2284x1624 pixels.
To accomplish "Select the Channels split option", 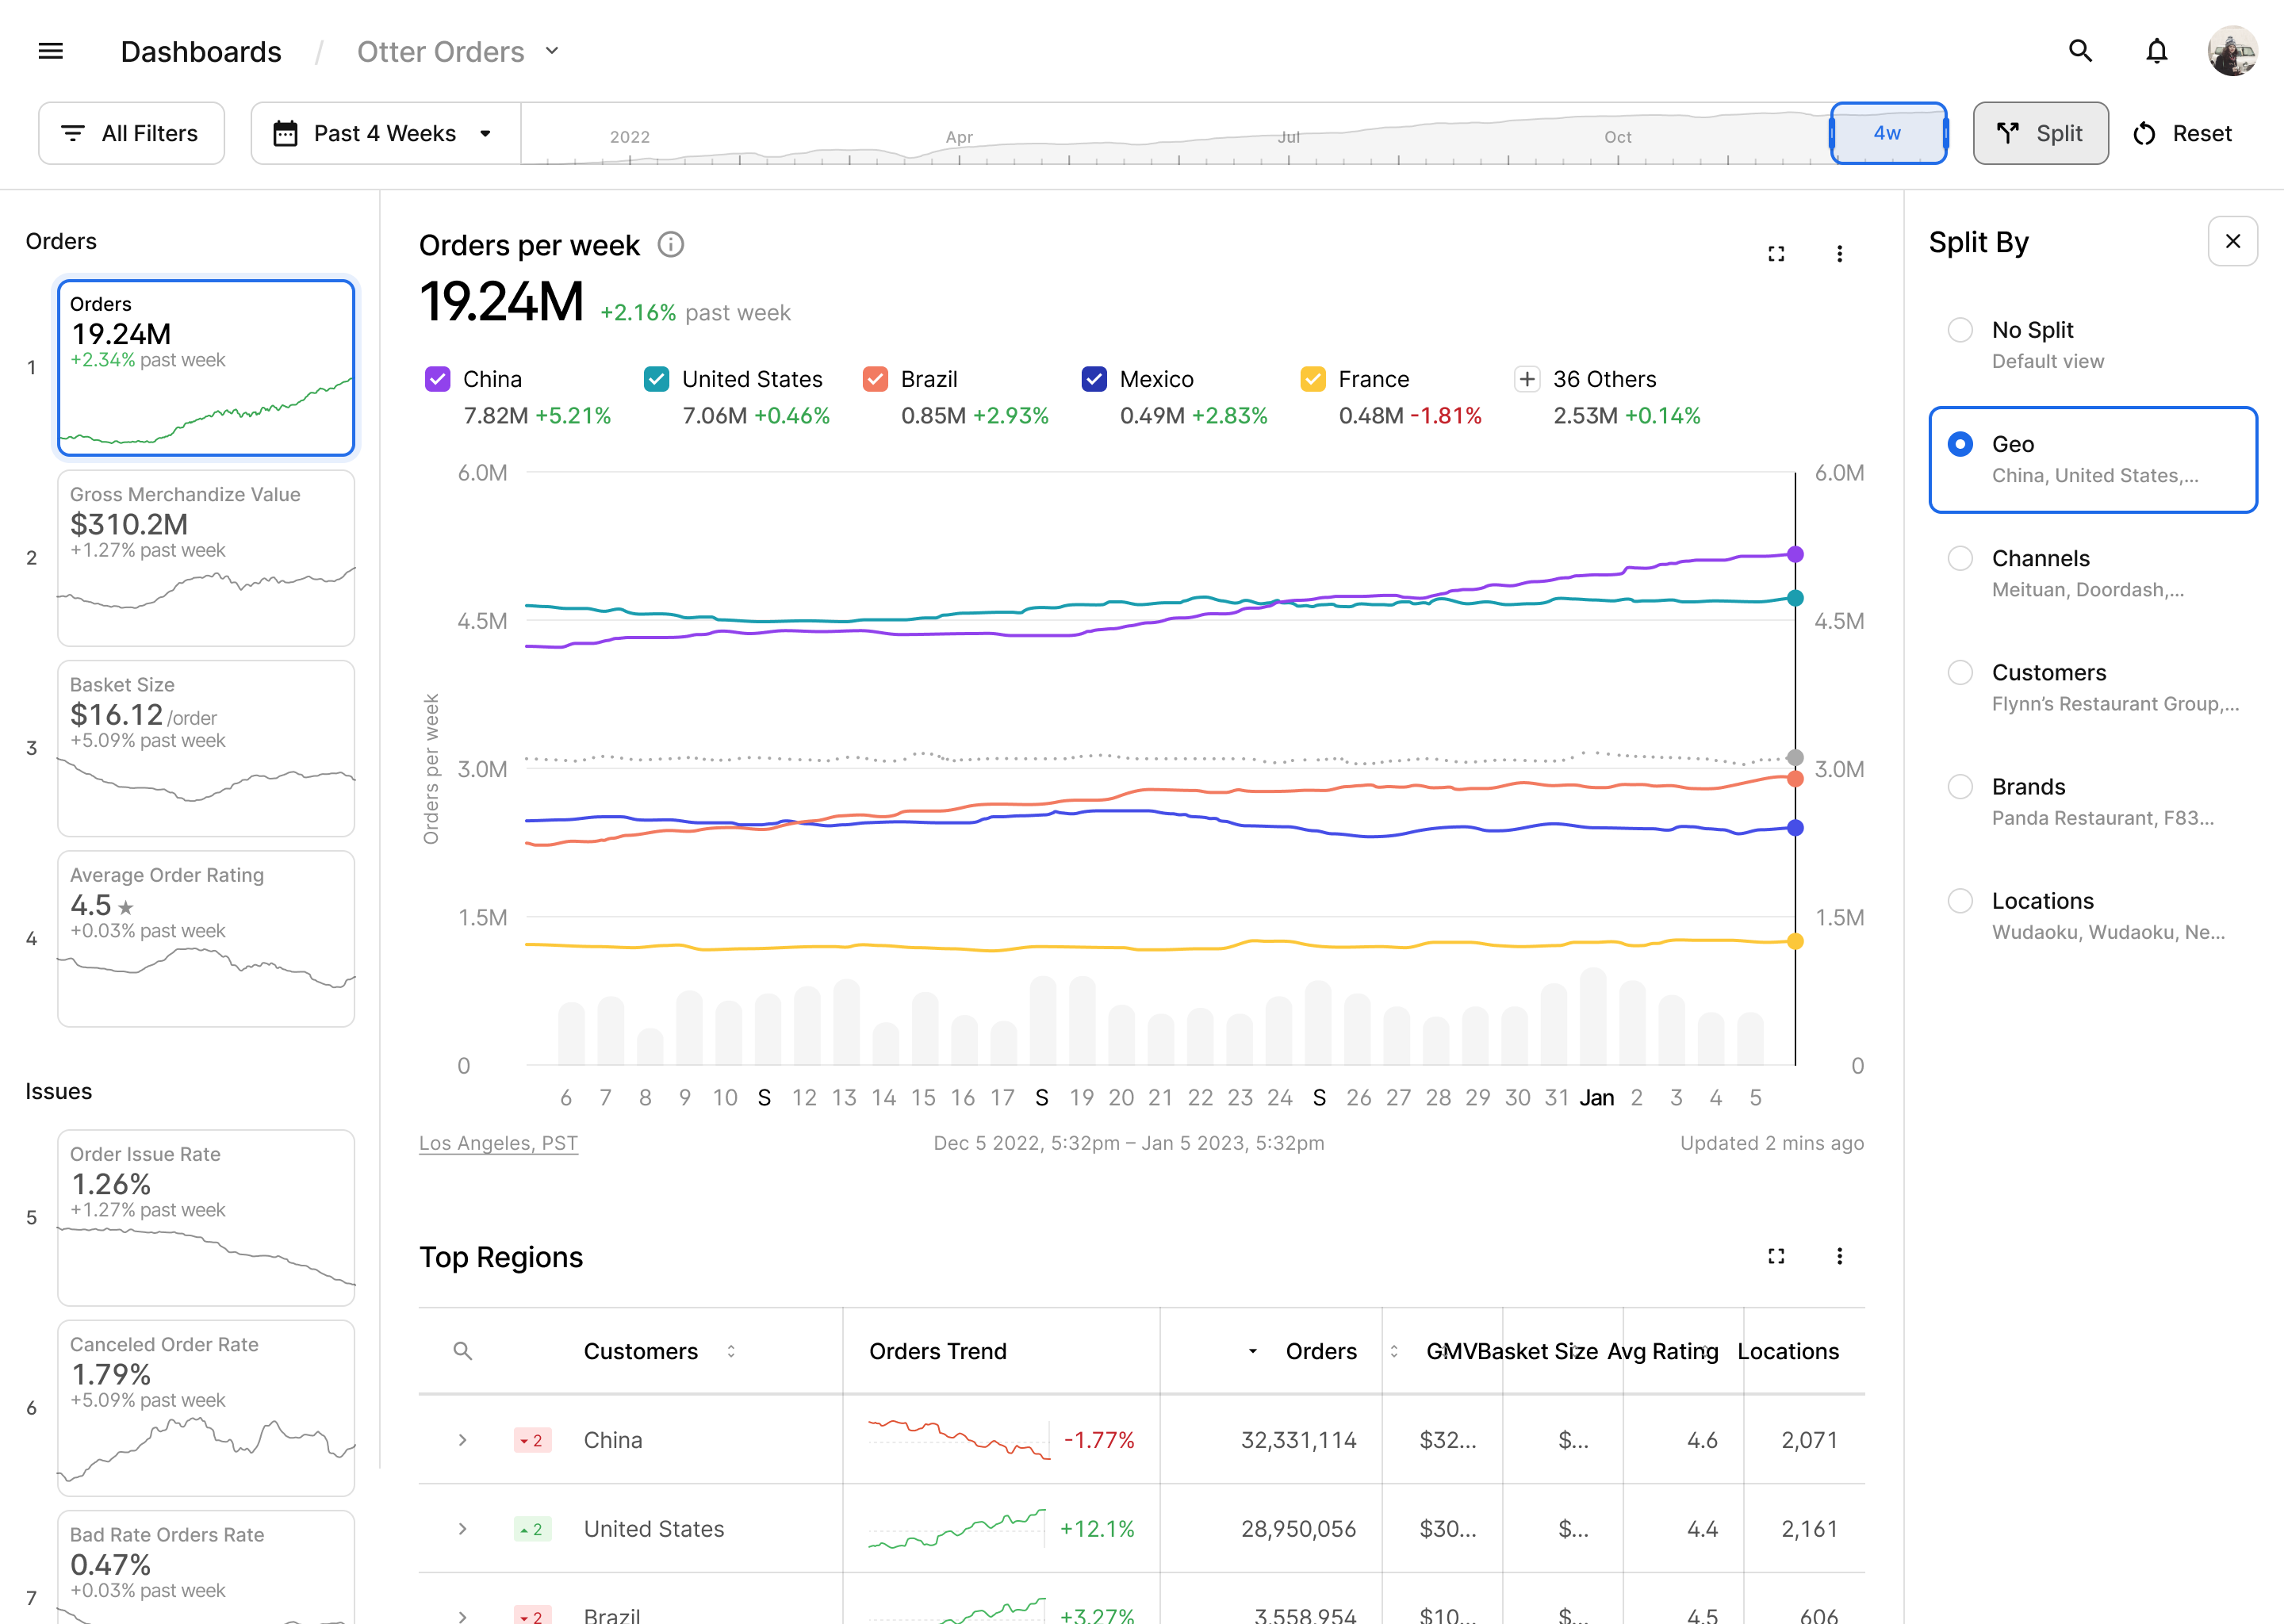I will click(1960, 558).
